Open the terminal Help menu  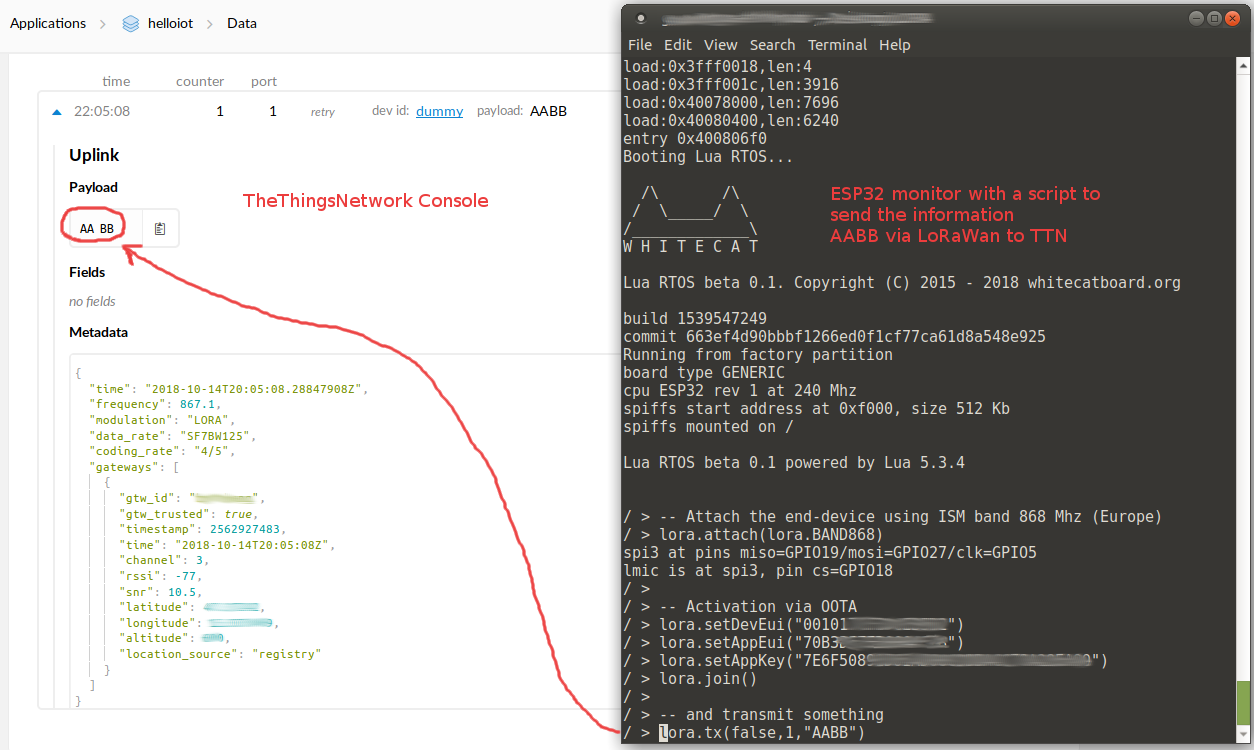[895, 45]
